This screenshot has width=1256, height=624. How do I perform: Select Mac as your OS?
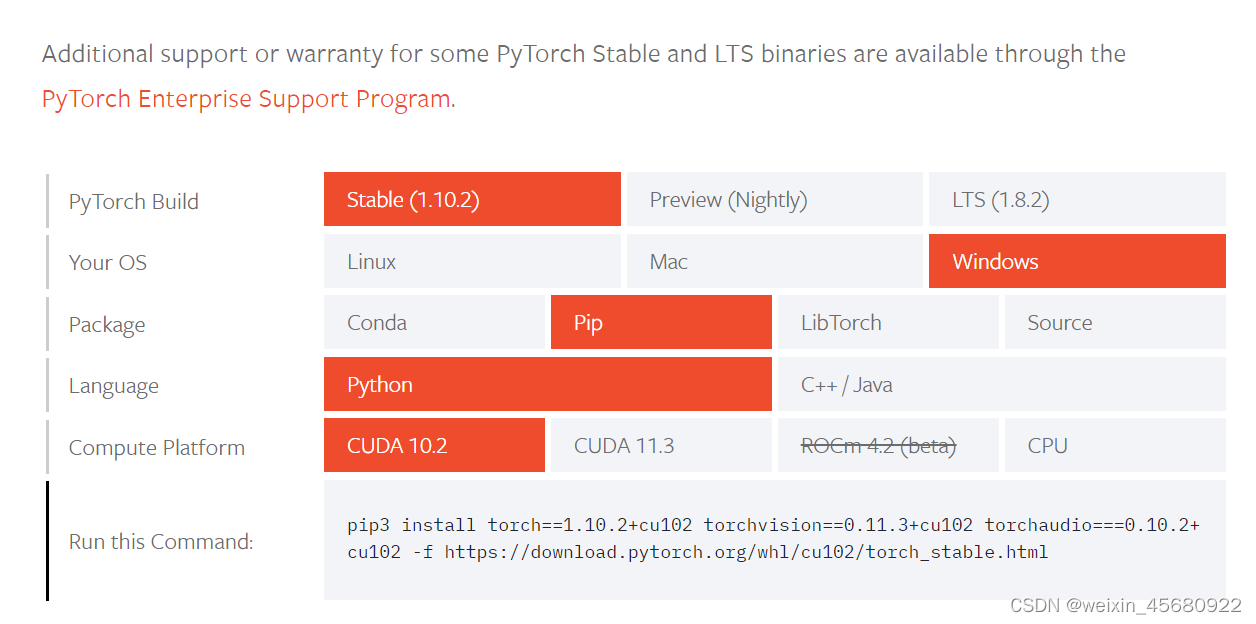(775, 261)
